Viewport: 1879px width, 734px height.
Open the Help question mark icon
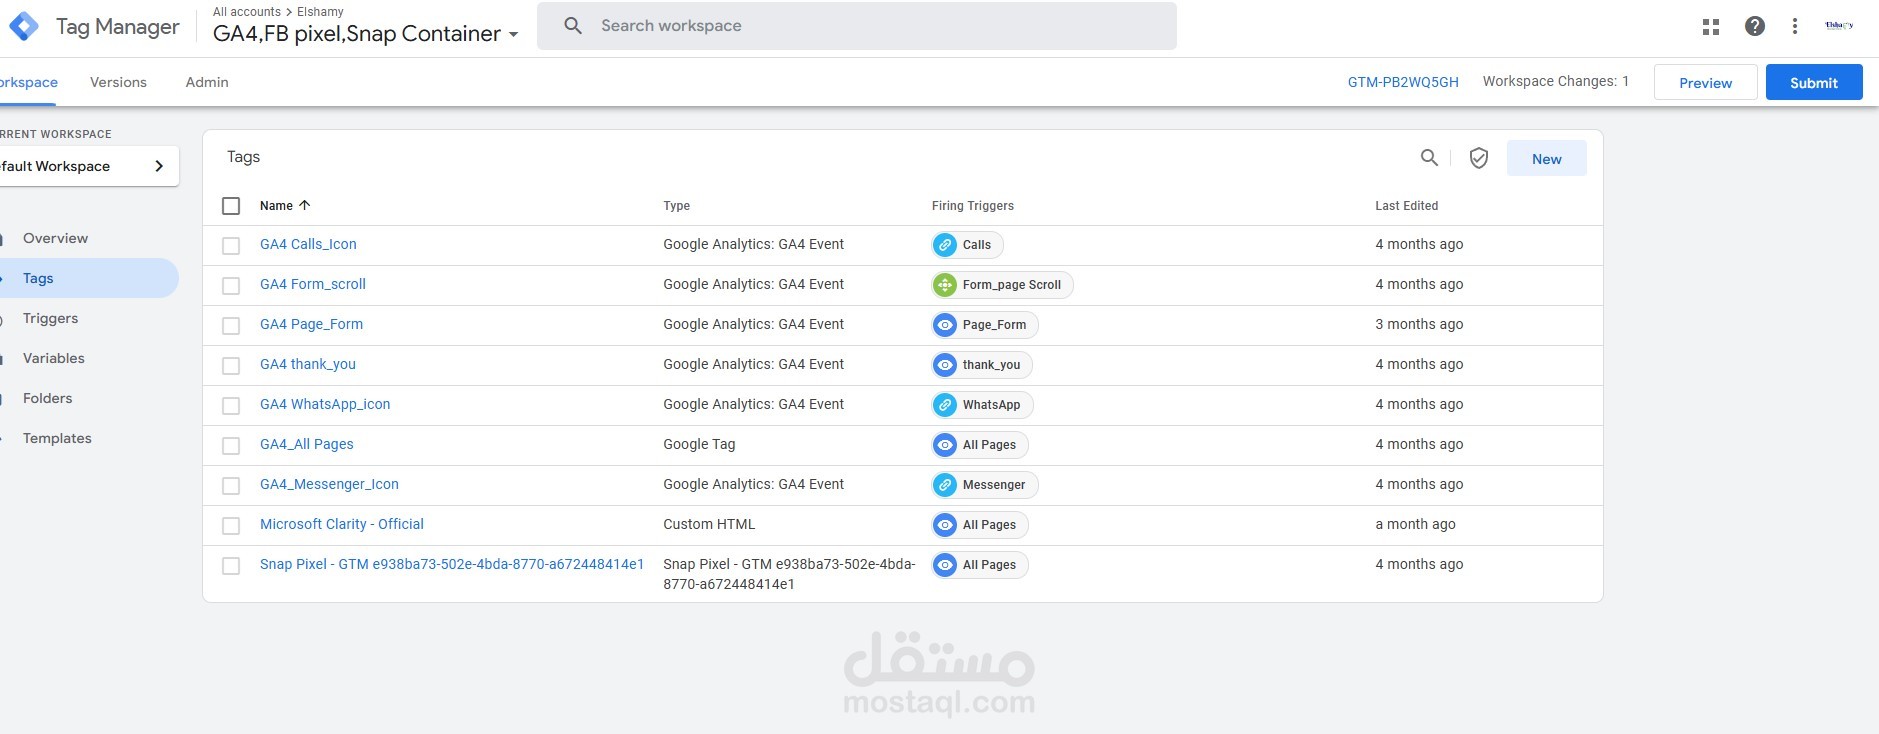tap(1755, 27)
